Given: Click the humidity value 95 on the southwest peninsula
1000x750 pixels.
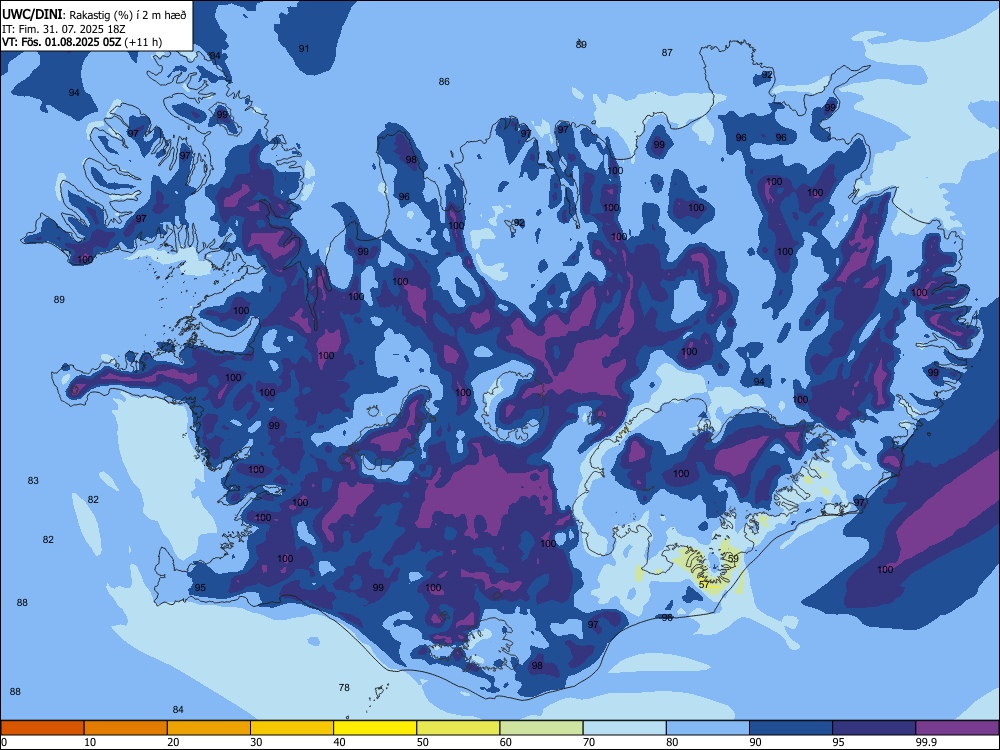Looking at the screenshot, I should (x=200, y=588).
